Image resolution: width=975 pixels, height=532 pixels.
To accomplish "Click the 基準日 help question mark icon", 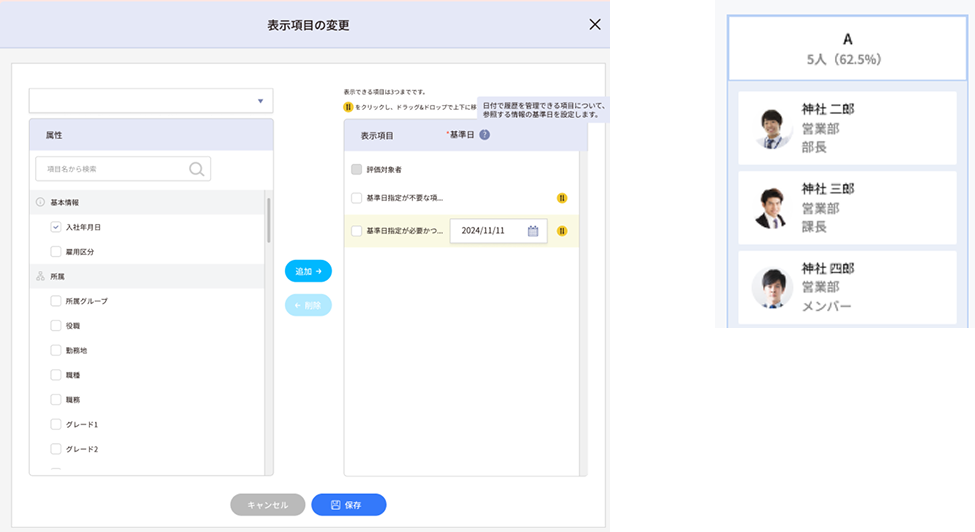I will (x=484, y=135).
